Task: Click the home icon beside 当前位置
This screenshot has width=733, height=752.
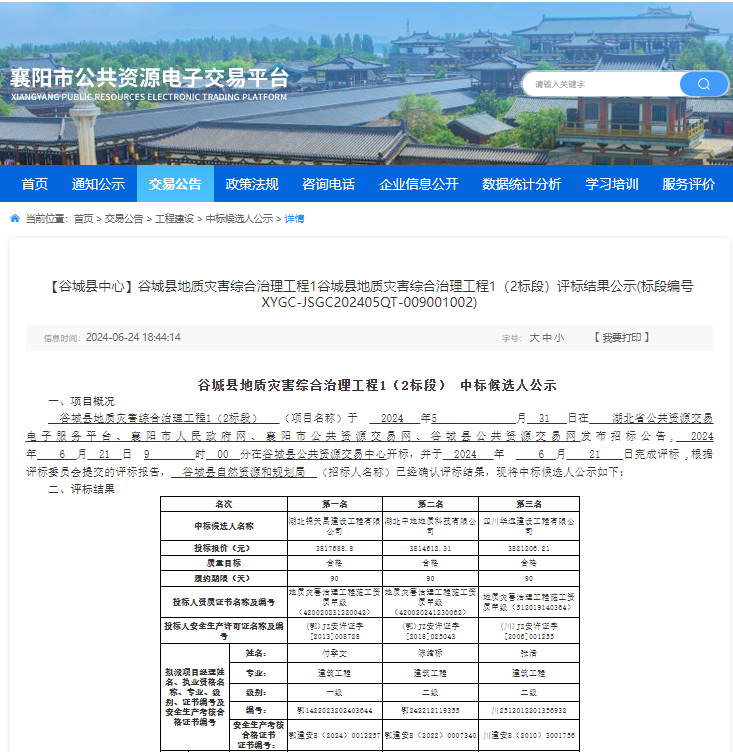Action: 15,218
